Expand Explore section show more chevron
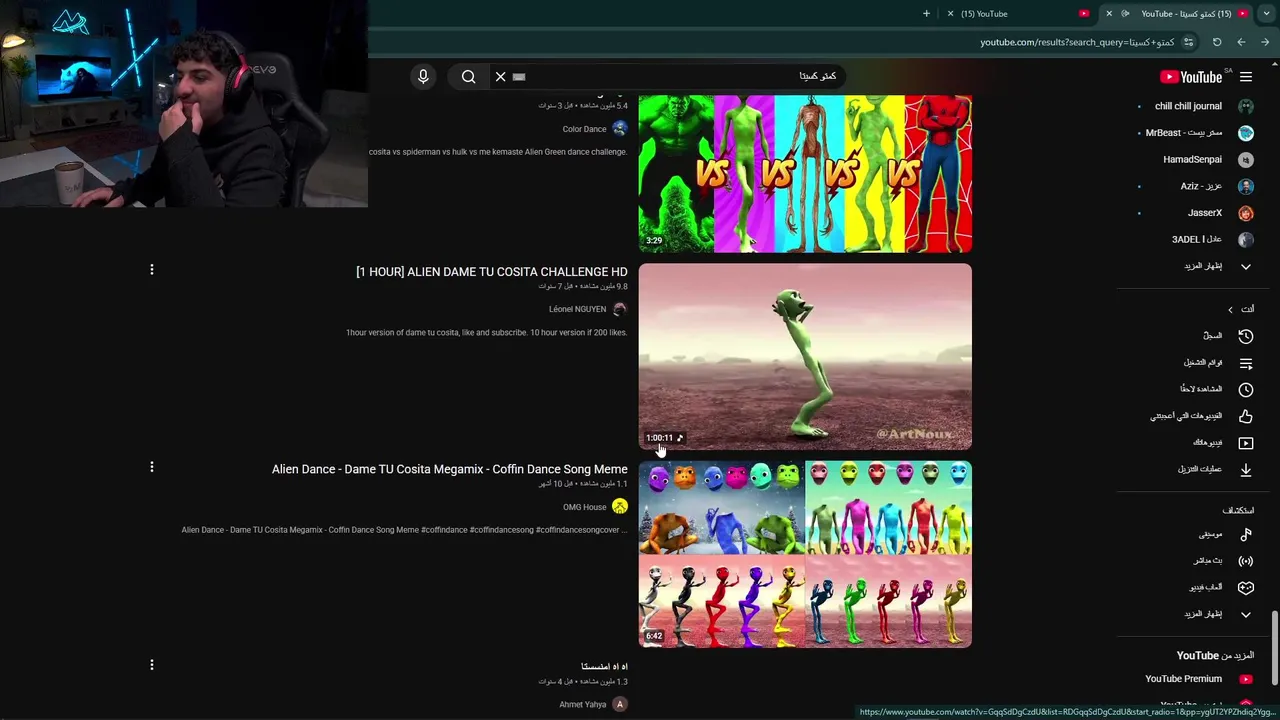The width and height of the screenshot is (1280, 720). (1246, 615)
